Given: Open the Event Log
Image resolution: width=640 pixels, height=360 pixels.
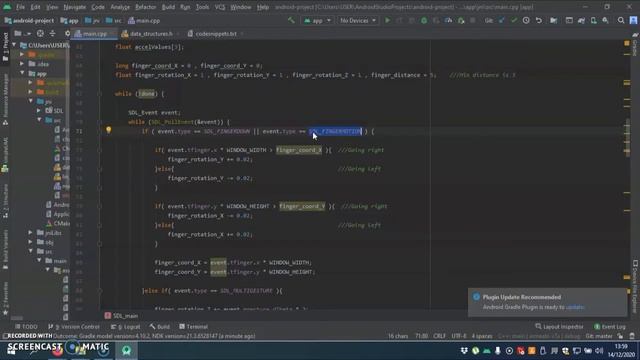Looking at the screenshot, I should [x=610, y=327].
